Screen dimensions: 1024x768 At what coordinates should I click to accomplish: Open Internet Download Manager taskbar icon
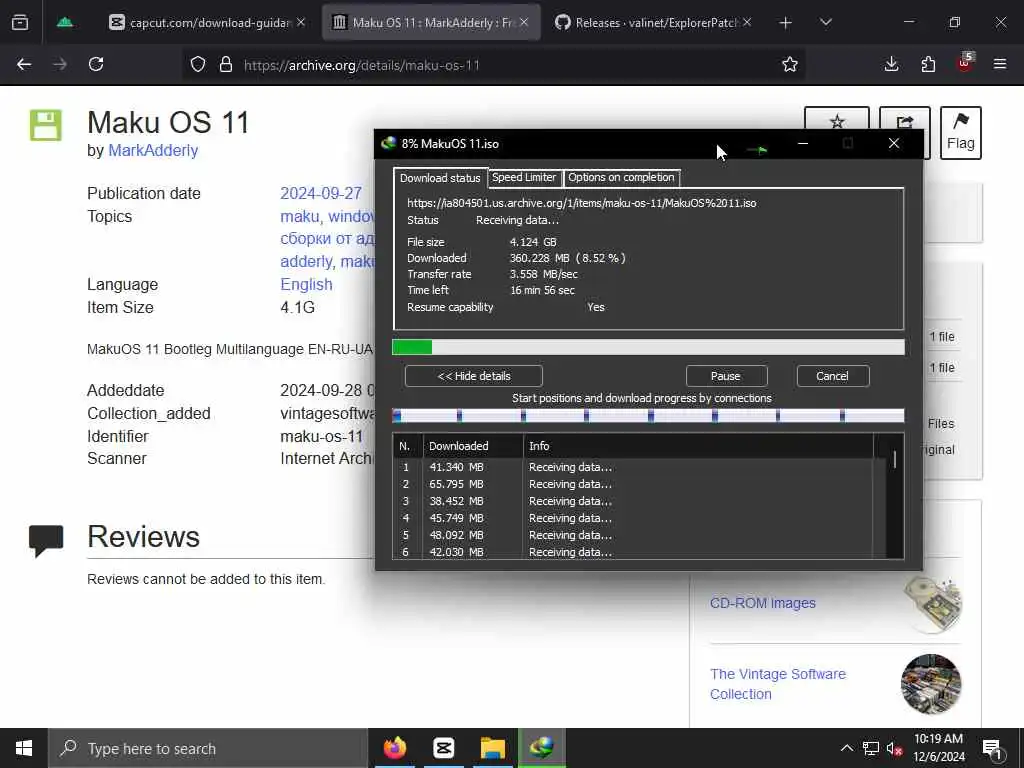coord(542,748)
